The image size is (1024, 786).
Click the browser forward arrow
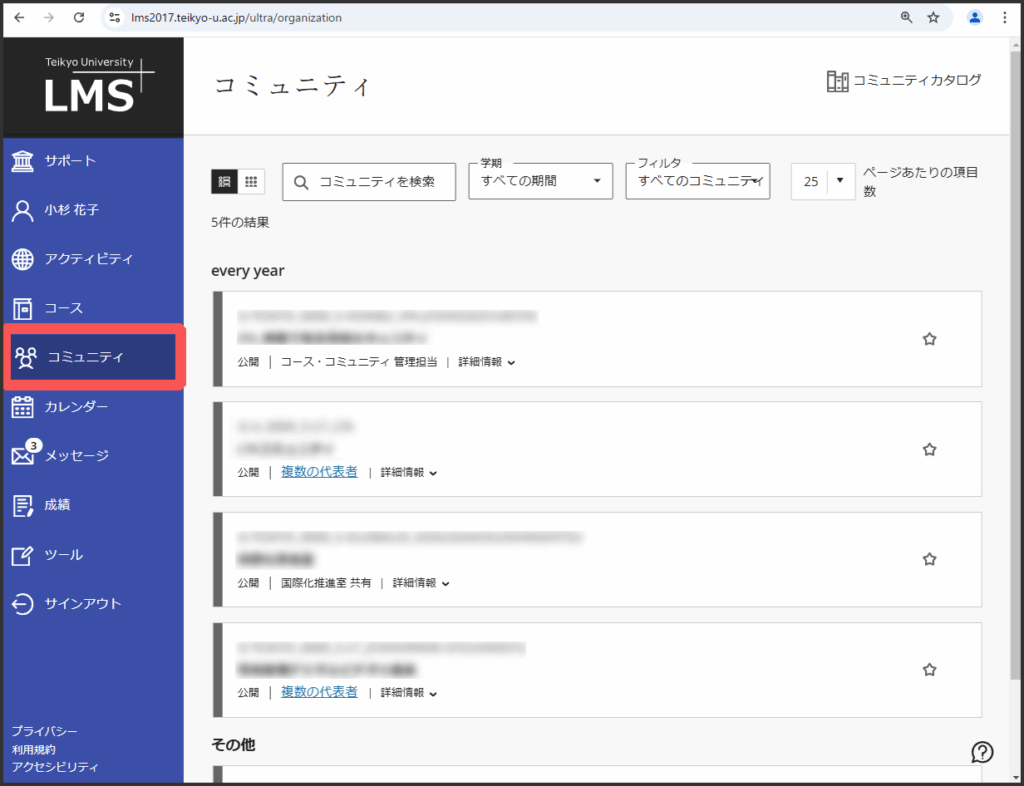coord(49,18)
